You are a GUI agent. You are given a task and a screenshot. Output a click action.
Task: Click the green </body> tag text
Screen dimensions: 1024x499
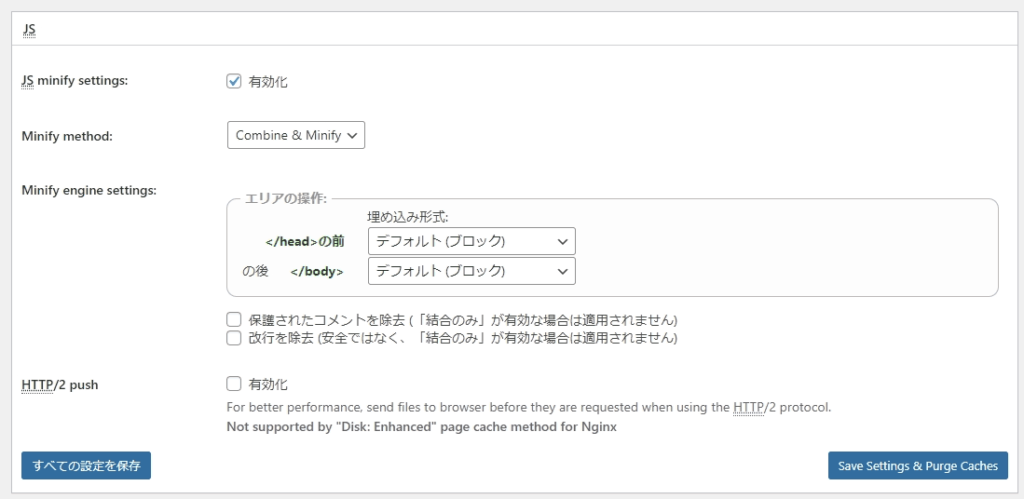(x=317, y=272)
